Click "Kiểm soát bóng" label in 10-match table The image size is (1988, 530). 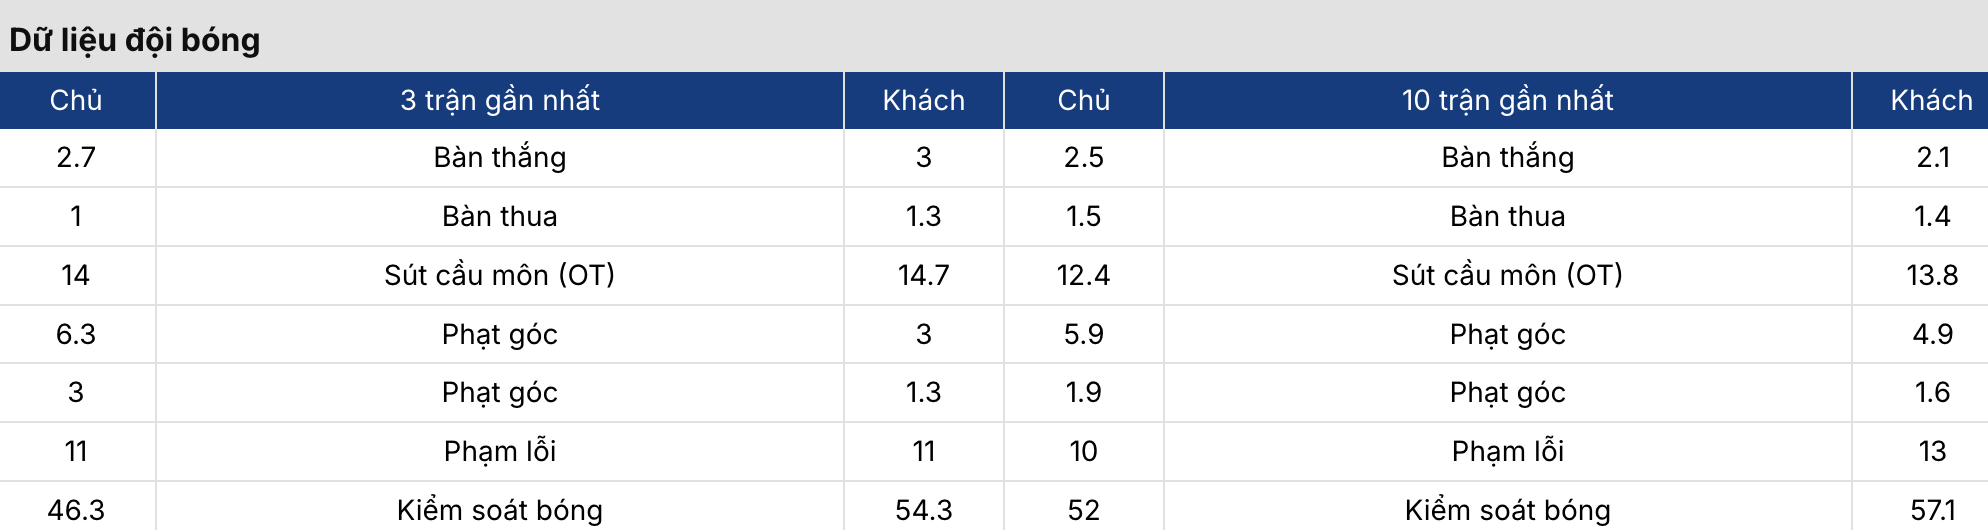[1507, 510]
